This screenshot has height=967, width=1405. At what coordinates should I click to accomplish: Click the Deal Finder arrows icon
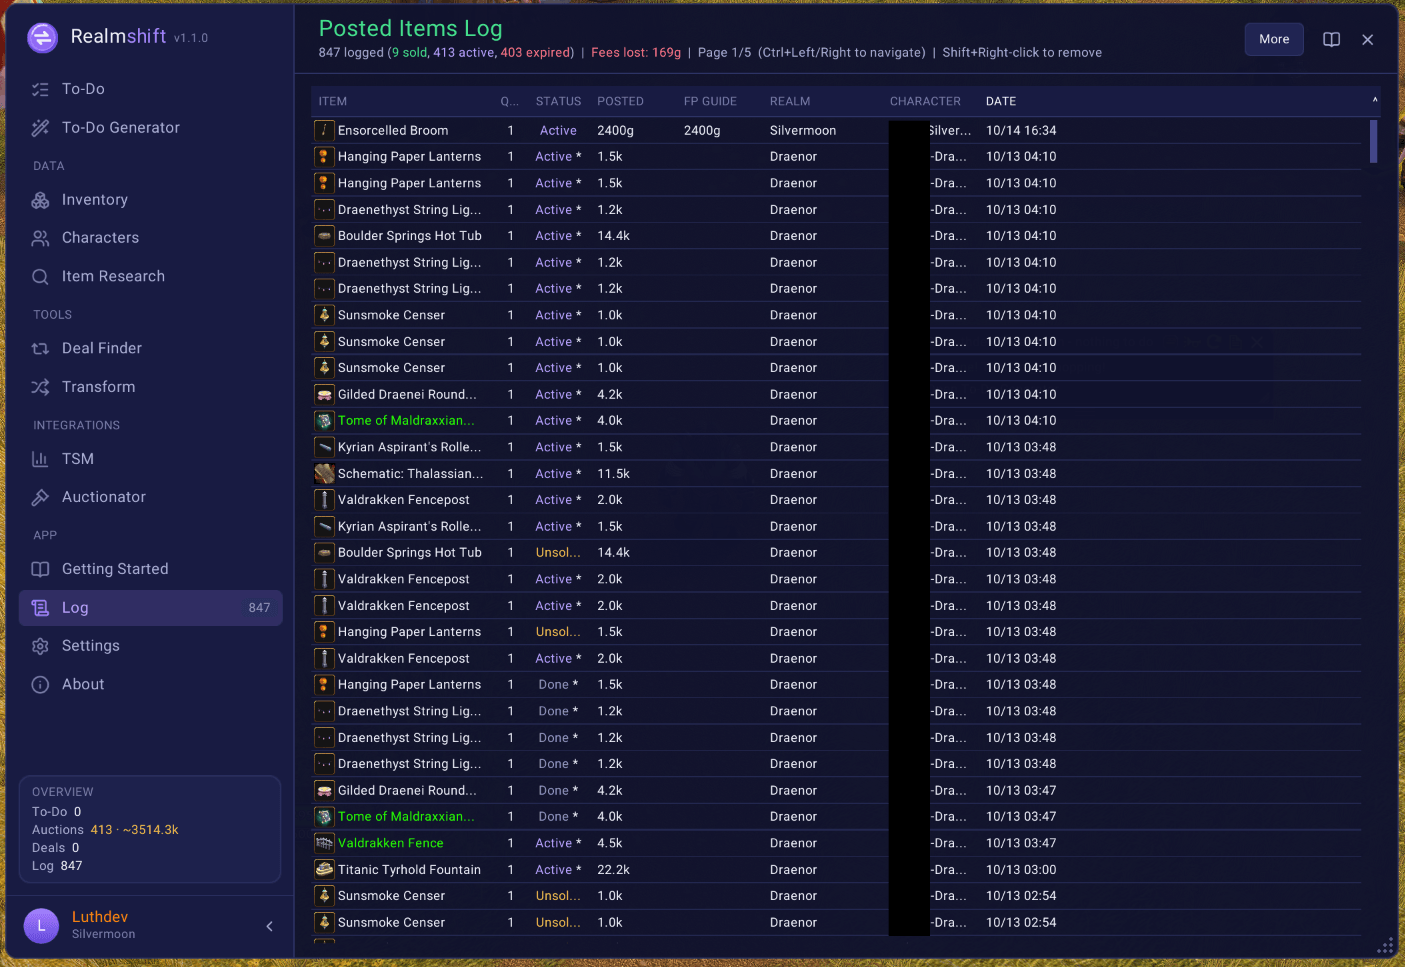[40, 349]
